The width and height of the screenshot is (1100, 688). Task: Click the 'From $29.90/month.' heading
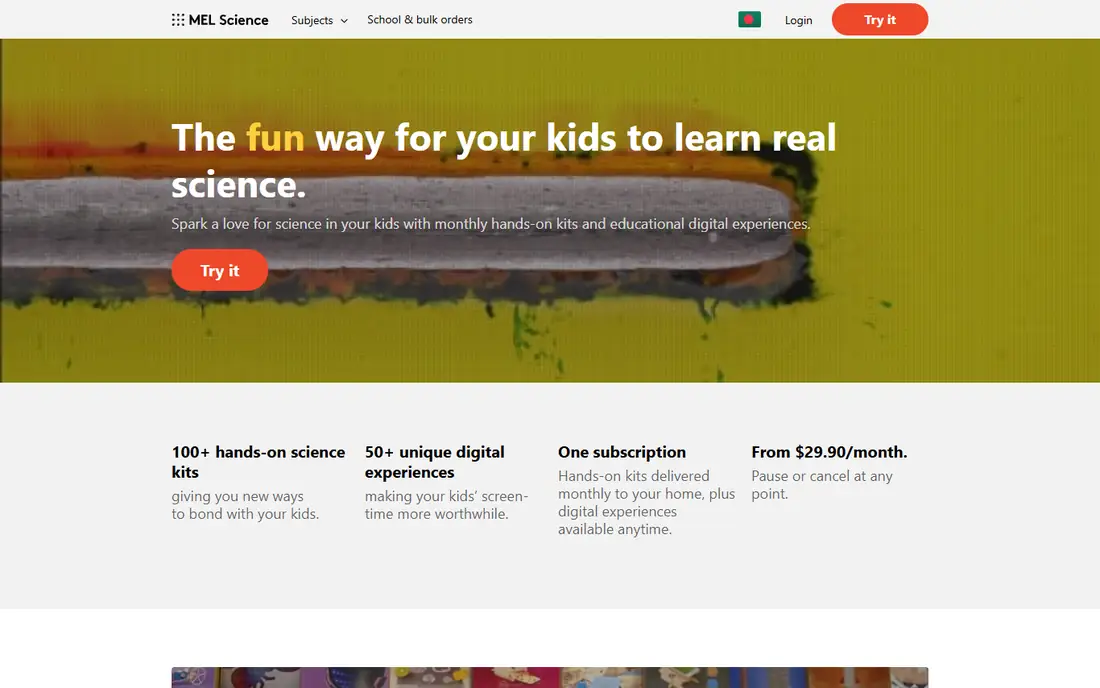[829, 452]
